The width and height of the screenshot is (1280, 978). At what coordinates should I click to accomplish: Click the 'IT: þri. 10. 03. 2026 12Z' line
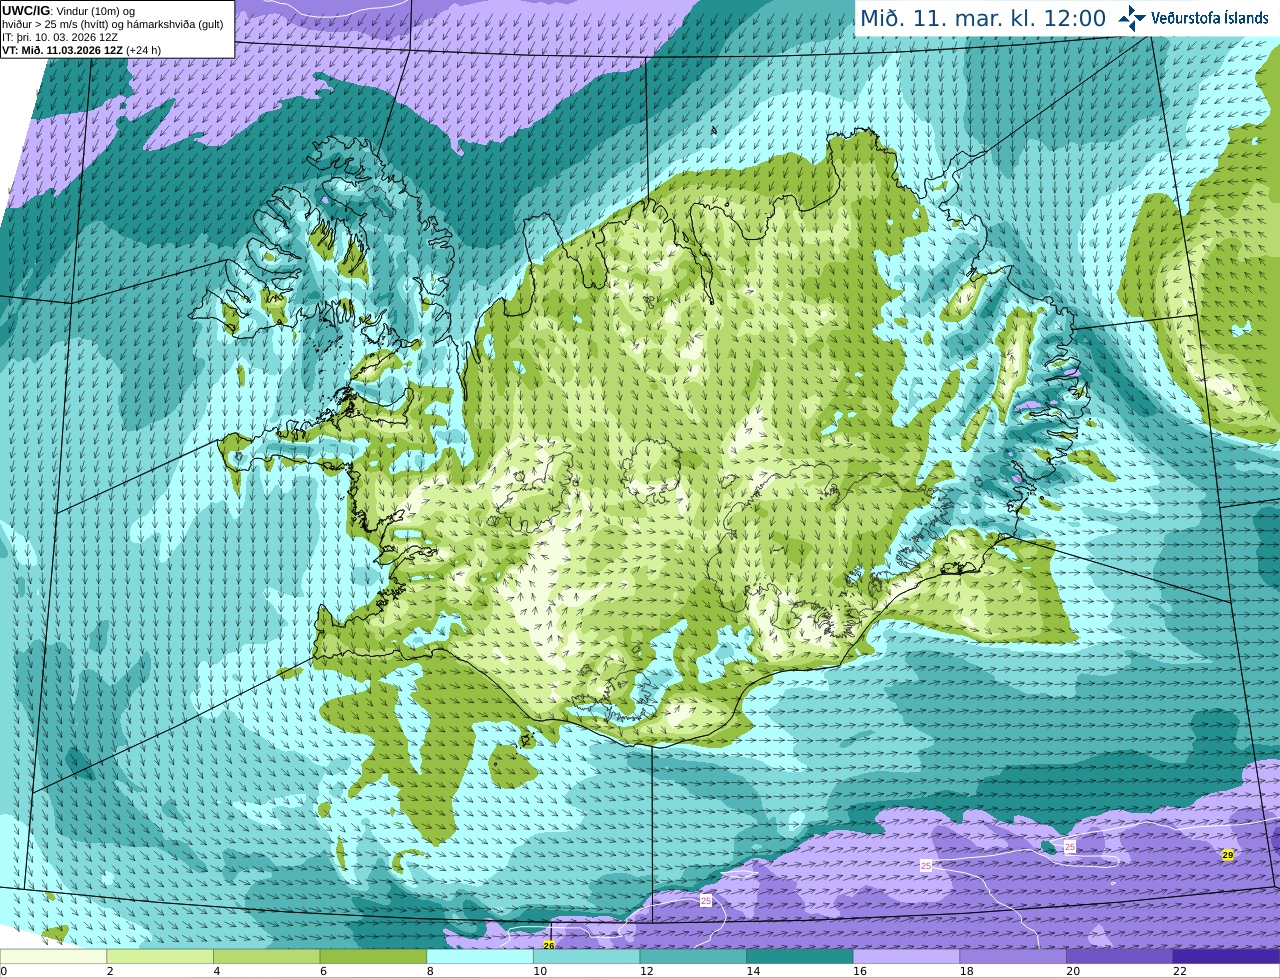pos(60,37)
